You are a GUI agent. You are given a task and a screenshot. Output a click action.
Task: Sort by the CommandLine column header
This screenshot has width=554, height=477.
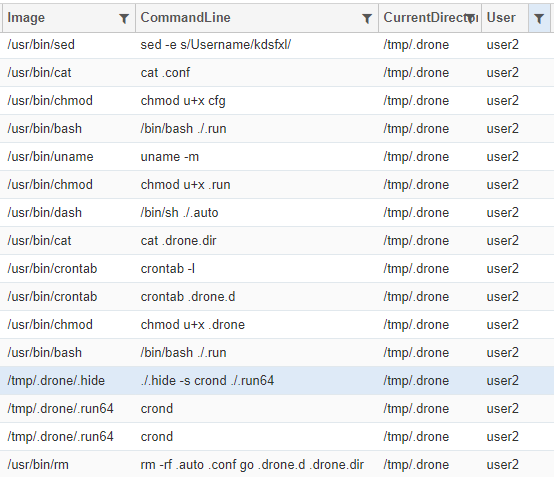pyautogui.click(x=185, y=18)
